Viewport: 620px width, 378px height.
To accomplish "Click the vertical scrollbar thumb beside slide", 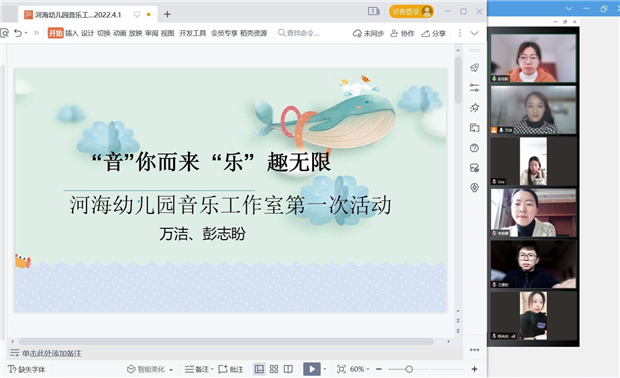I will pyautogui.click(x=458, y=80).
